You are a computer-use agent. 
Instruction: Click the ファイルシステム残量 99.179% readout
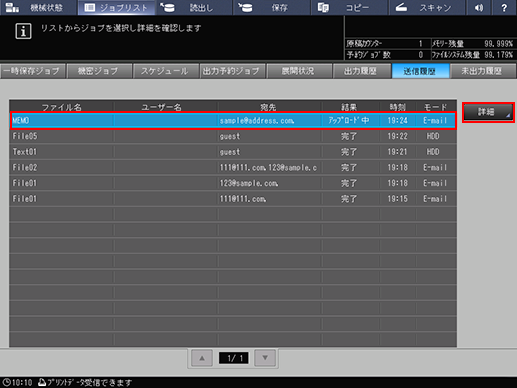(x=498, y=54)
